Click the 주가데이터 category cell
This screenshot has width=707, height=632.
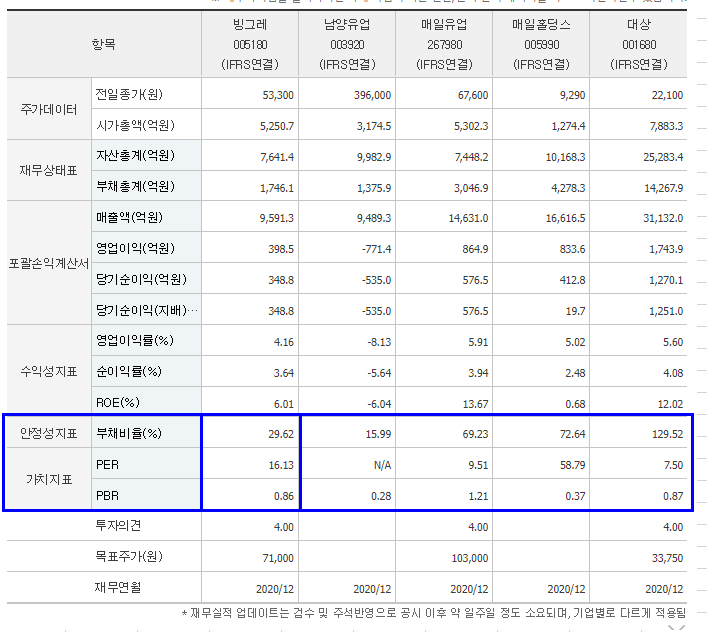[49, 109]
